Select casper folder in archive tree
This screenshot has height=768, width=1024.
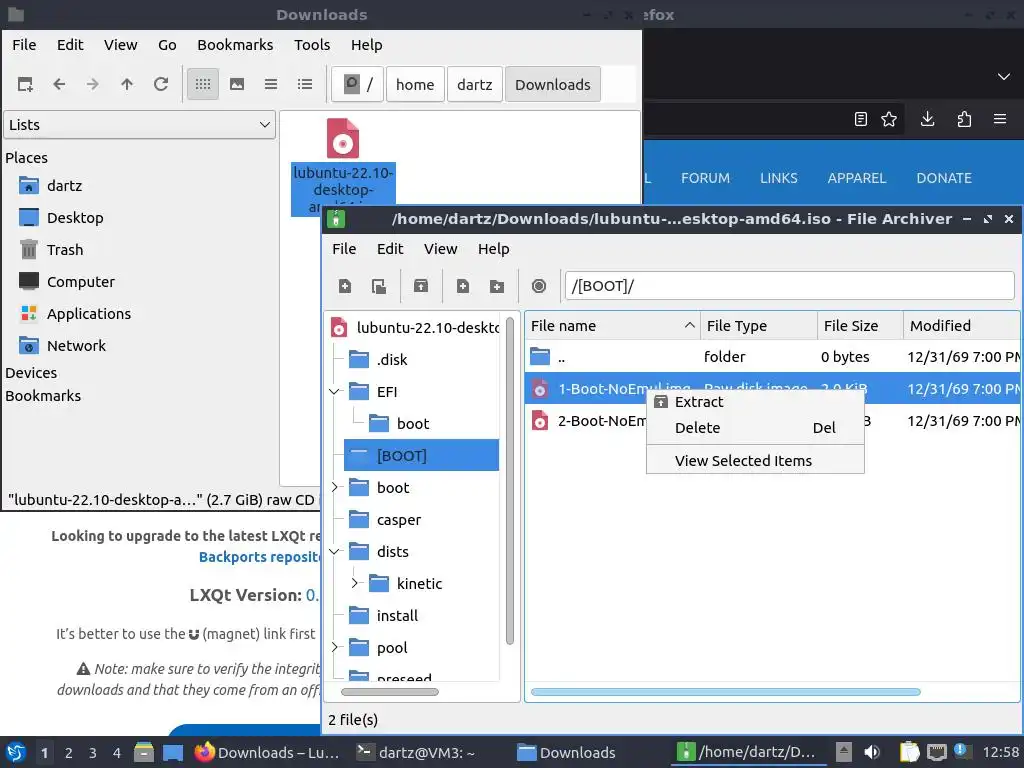(x=398, y=520)
